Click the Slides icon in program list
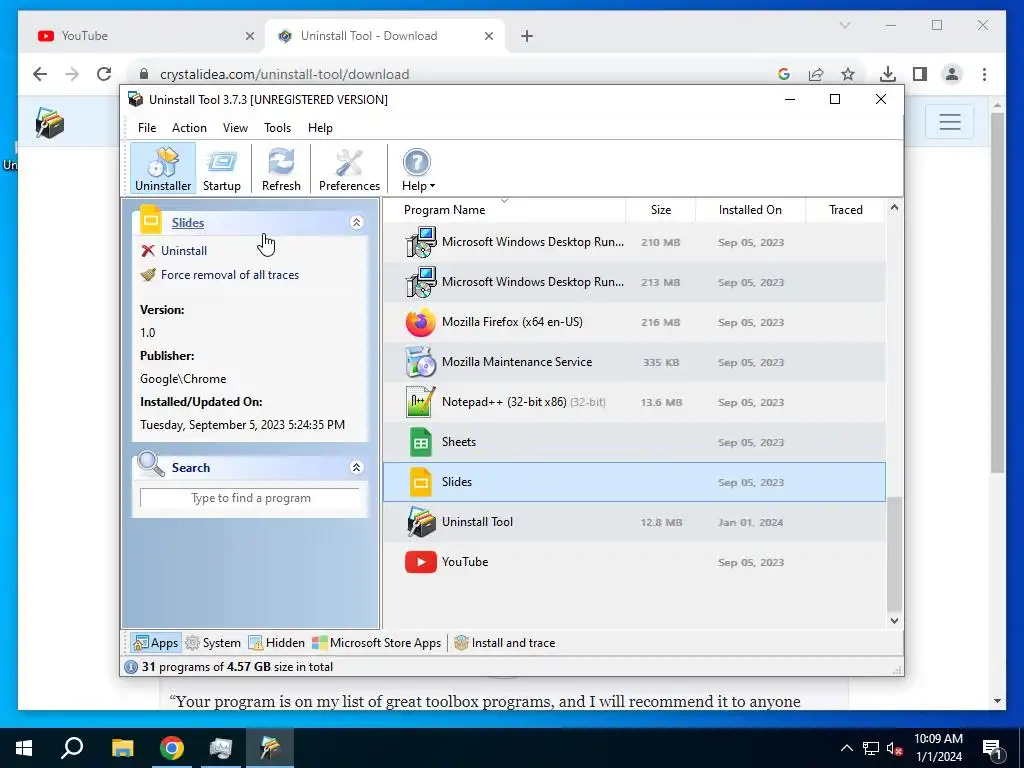The width and height of the screenshot is (1024, 768). coord(421,482)
